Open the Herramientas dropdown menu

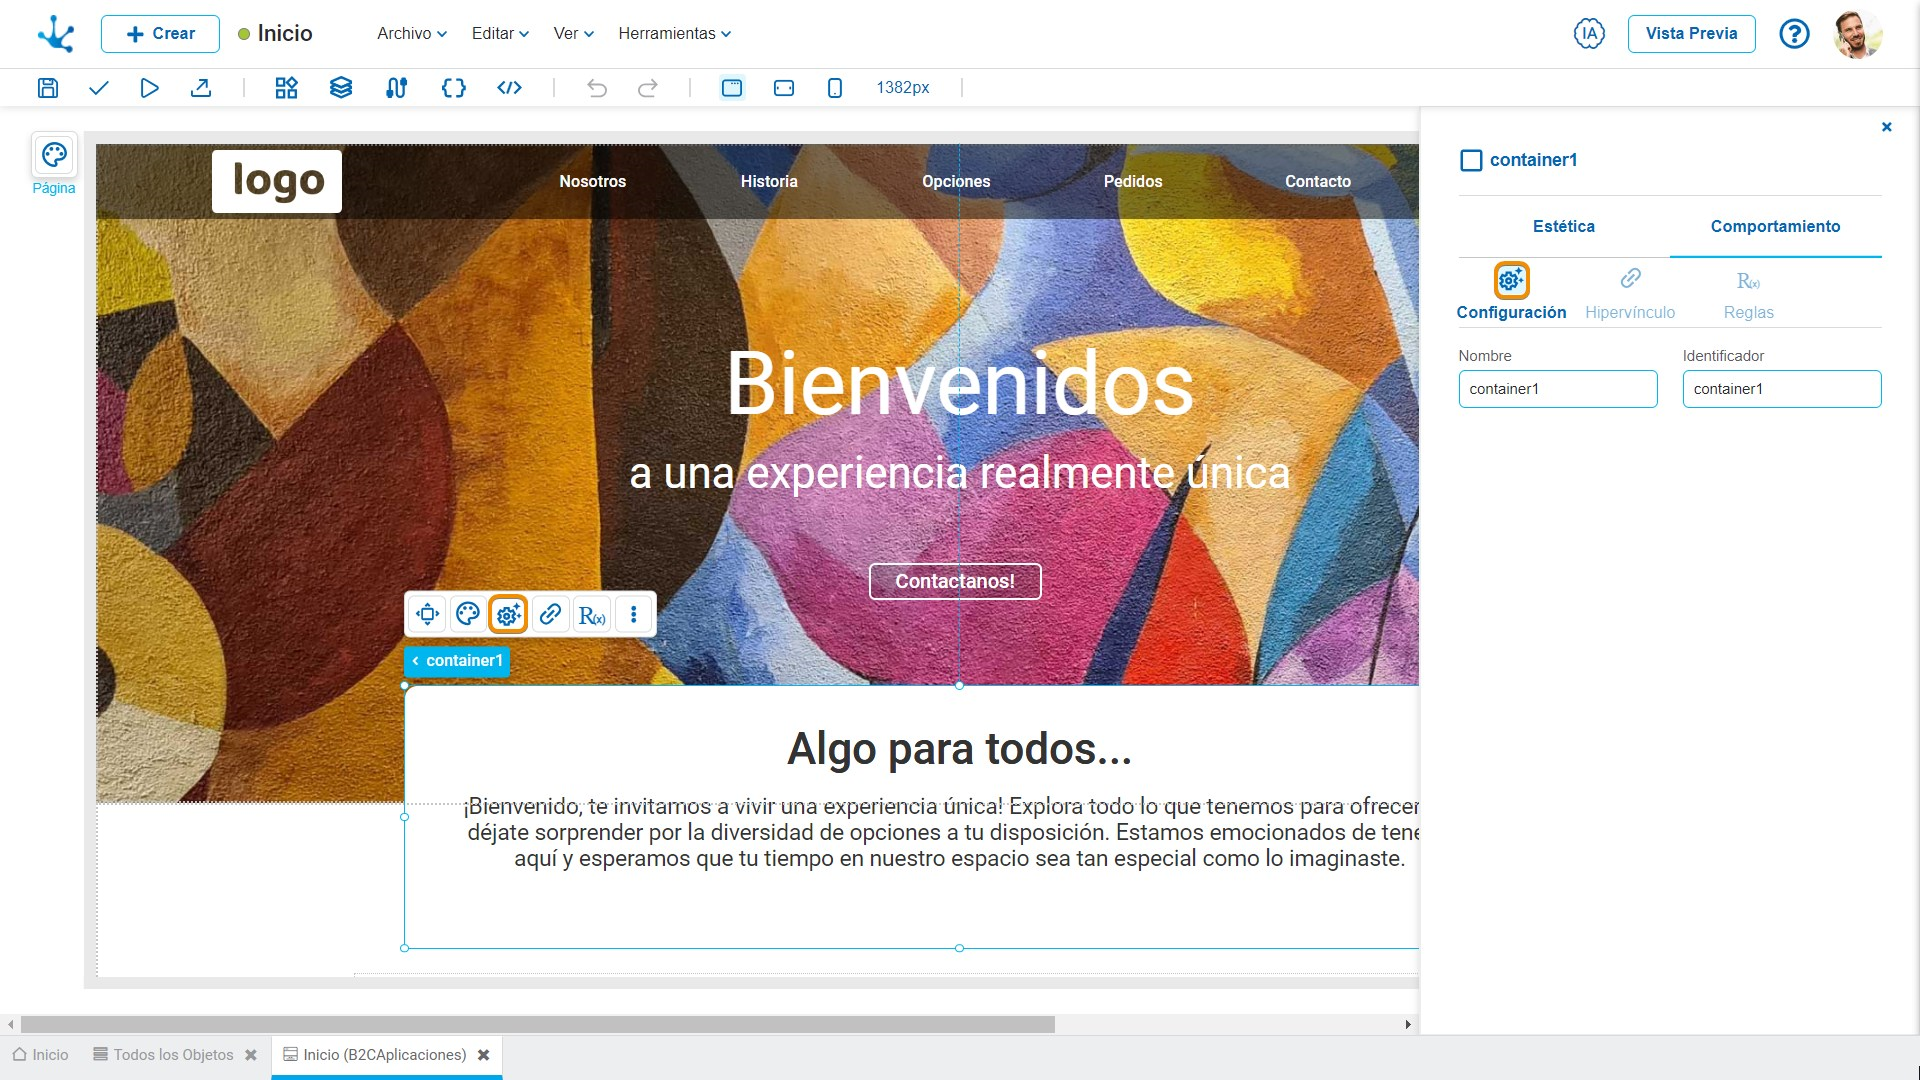(x=674, y=33)
